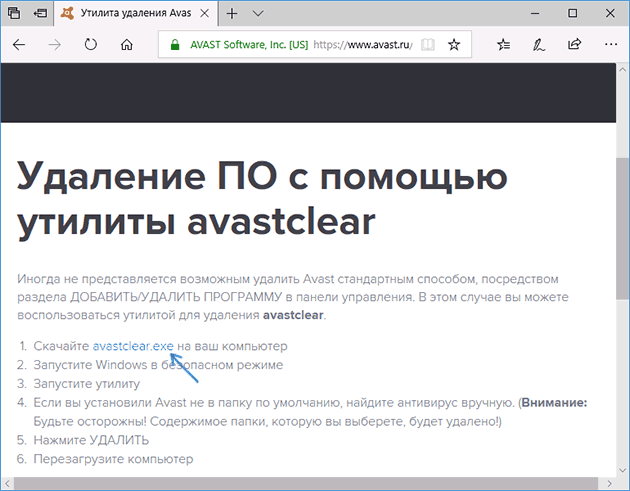
Task: Click list item "Нажмите УДАЛИТЬ"
Action: tap(91, 440)
